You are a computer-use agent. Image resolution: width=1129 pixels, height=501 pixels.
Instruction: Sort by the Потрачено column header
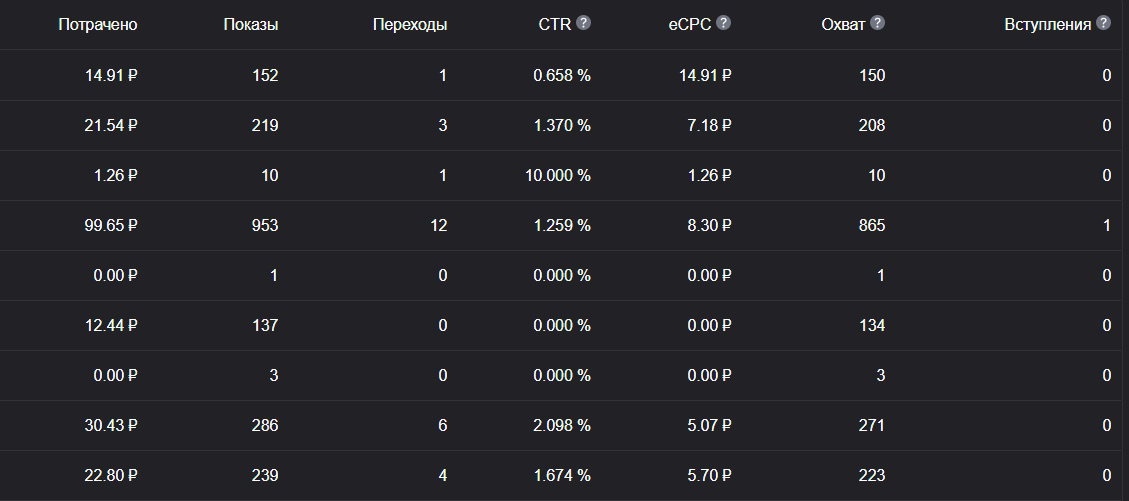(98, 24)
